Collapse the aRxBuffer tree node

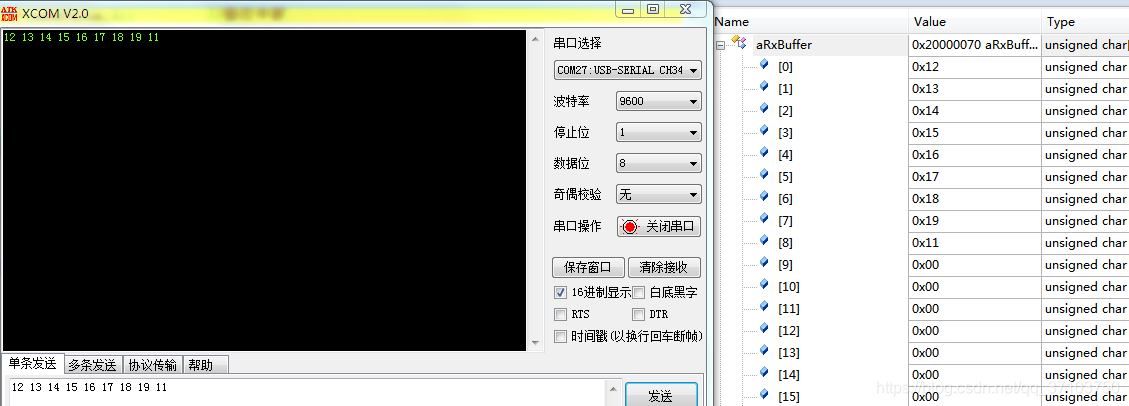point(720,45)
